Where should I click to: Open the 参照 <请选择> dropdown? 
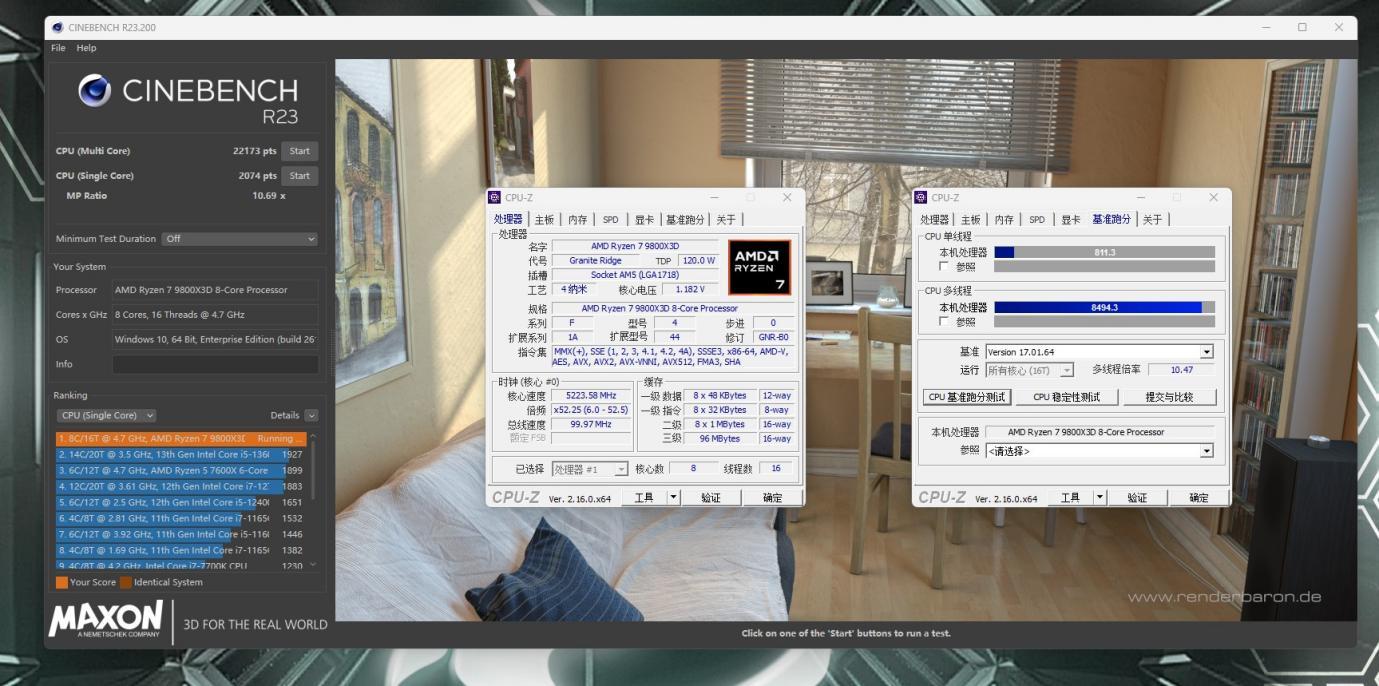pos(1099,451)
